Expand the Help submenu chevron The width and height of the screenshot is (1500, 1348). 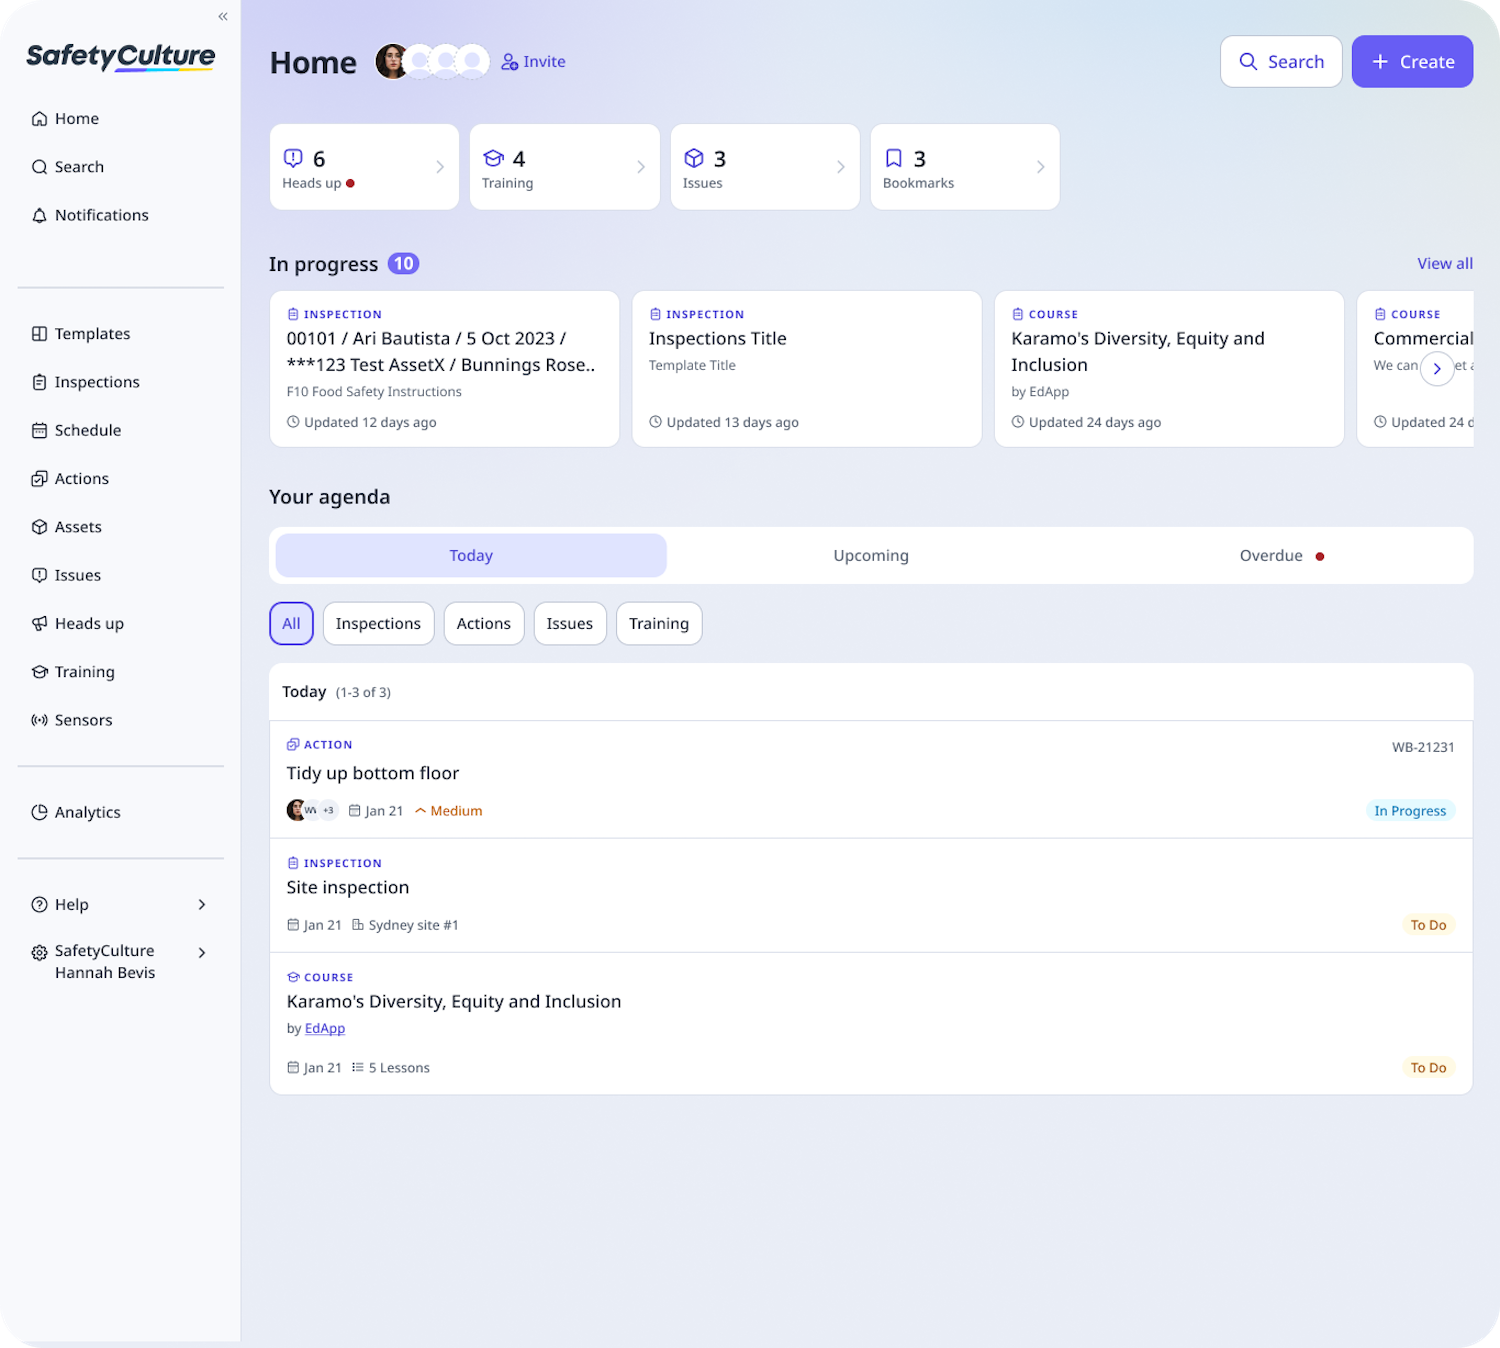[202, 904]
